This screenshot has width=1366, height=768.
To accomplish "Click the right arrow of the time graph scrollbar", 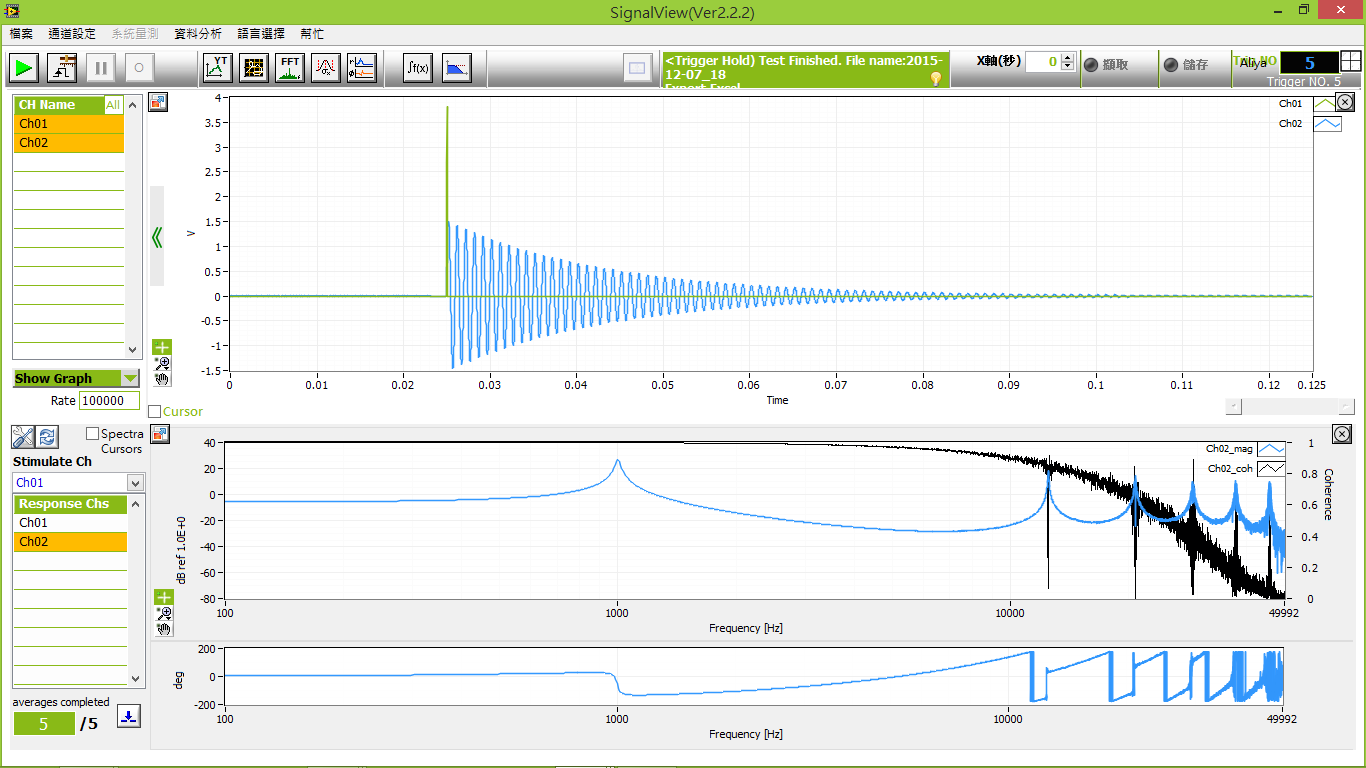I will 1347,406.
